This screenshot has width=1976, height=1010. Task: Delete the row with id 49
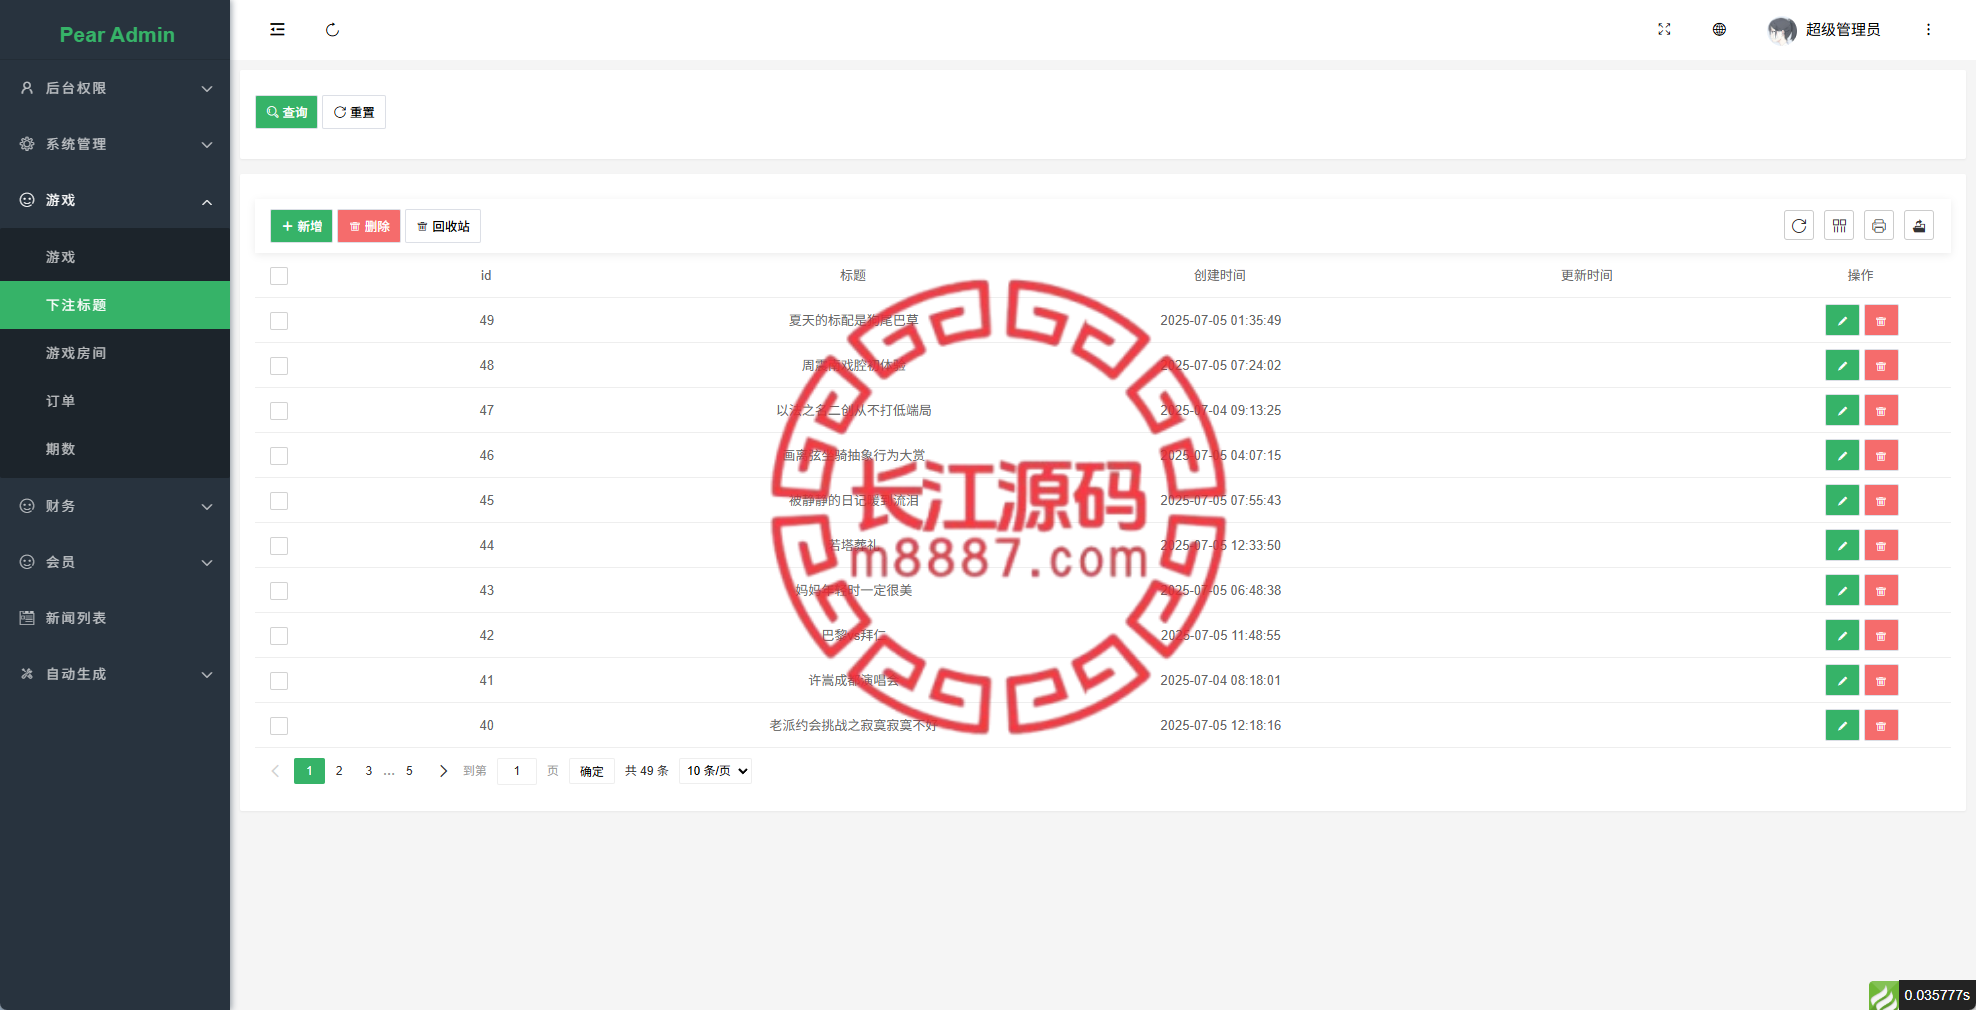click(x=1881, y=321)
